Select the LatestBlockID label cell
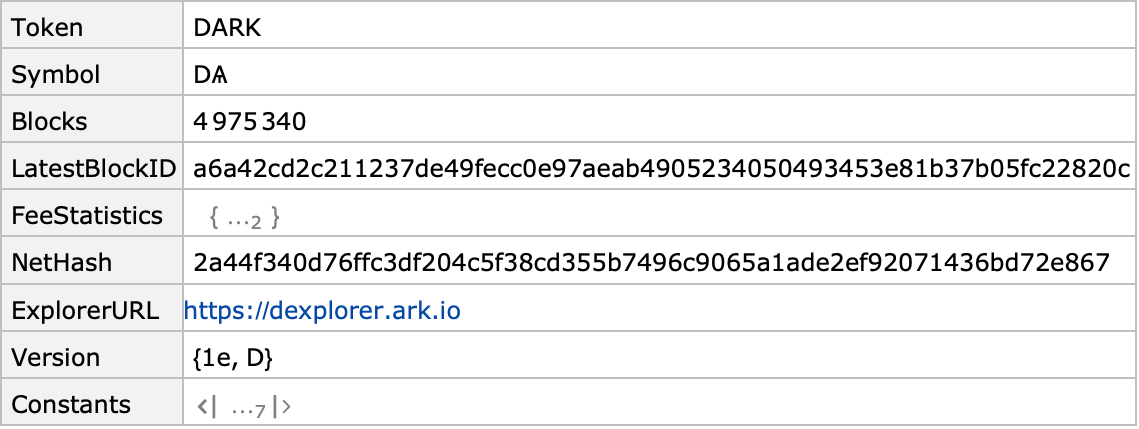This screenshot has width=1139, height=429. tap(92, 168)
